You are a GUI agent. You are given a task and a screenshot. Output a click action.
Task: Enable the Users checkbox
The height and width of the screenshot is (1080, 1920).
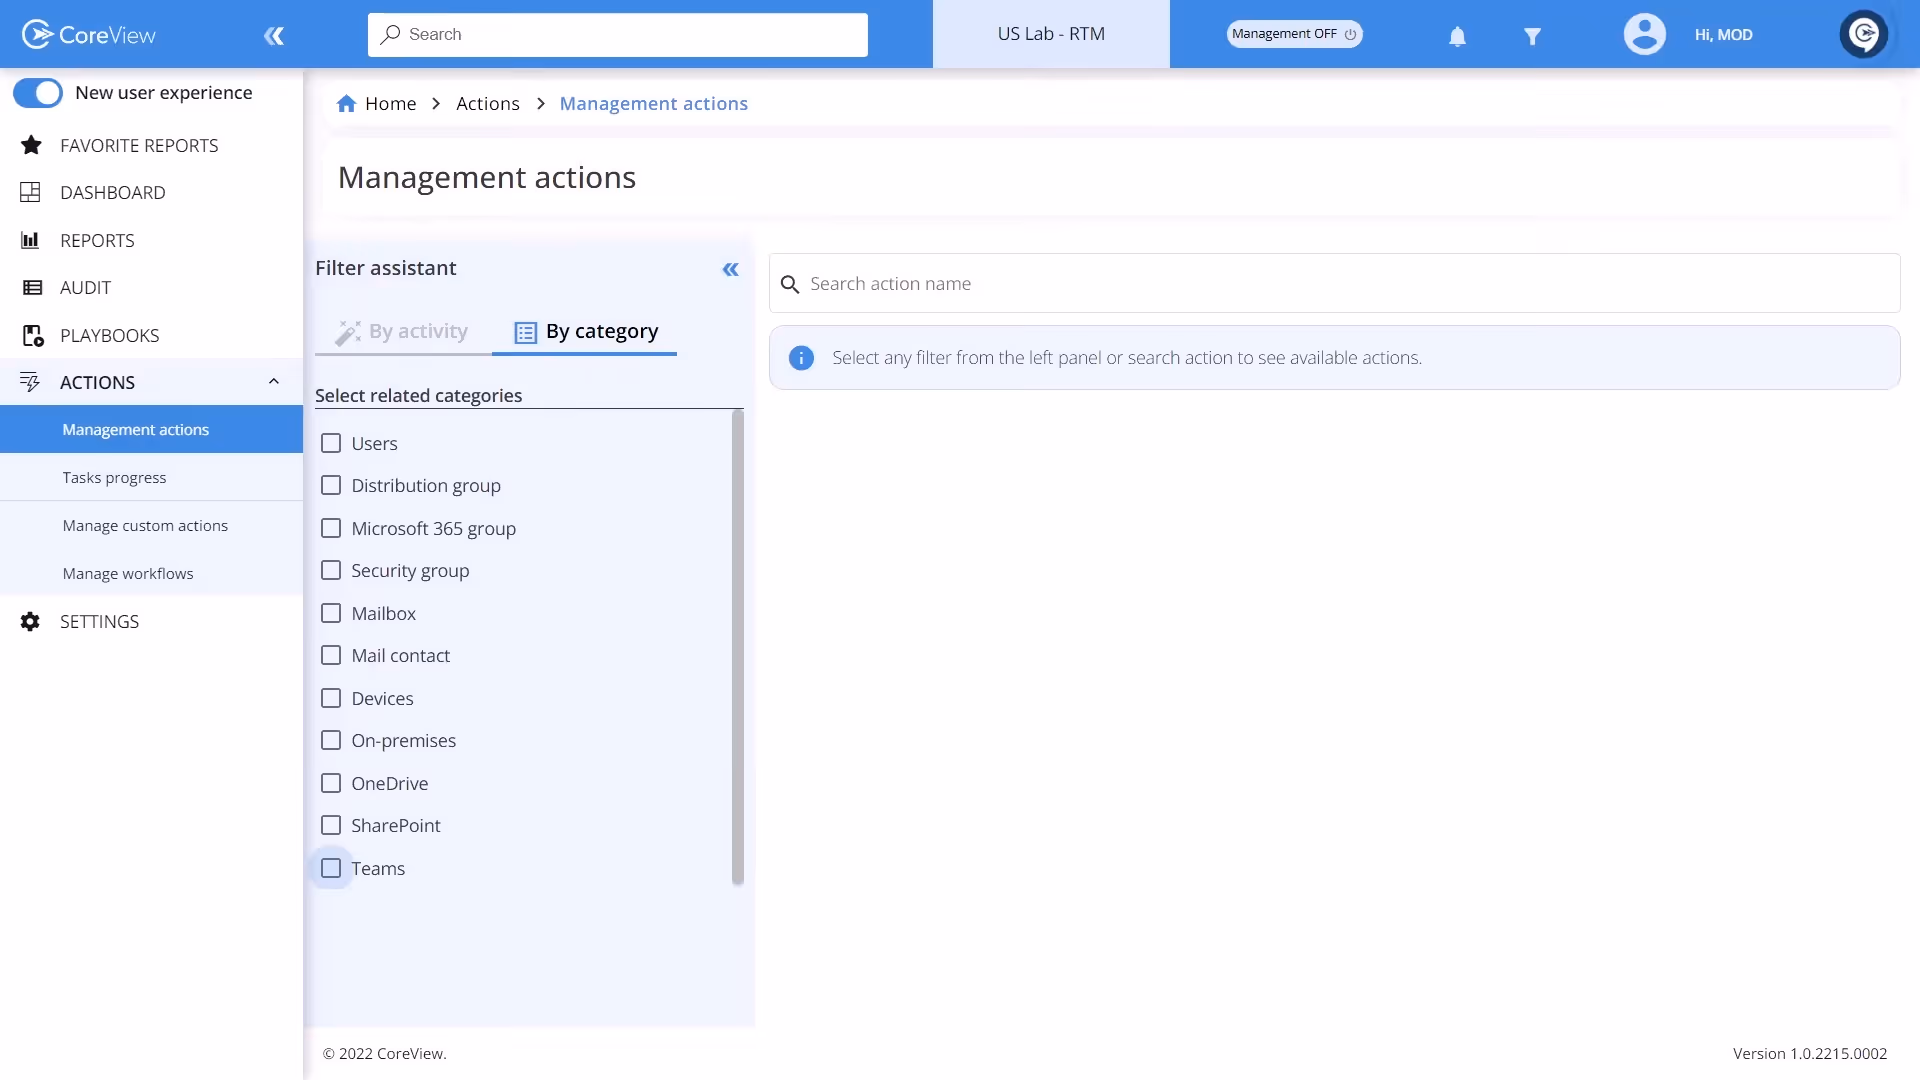pos(331,443)
